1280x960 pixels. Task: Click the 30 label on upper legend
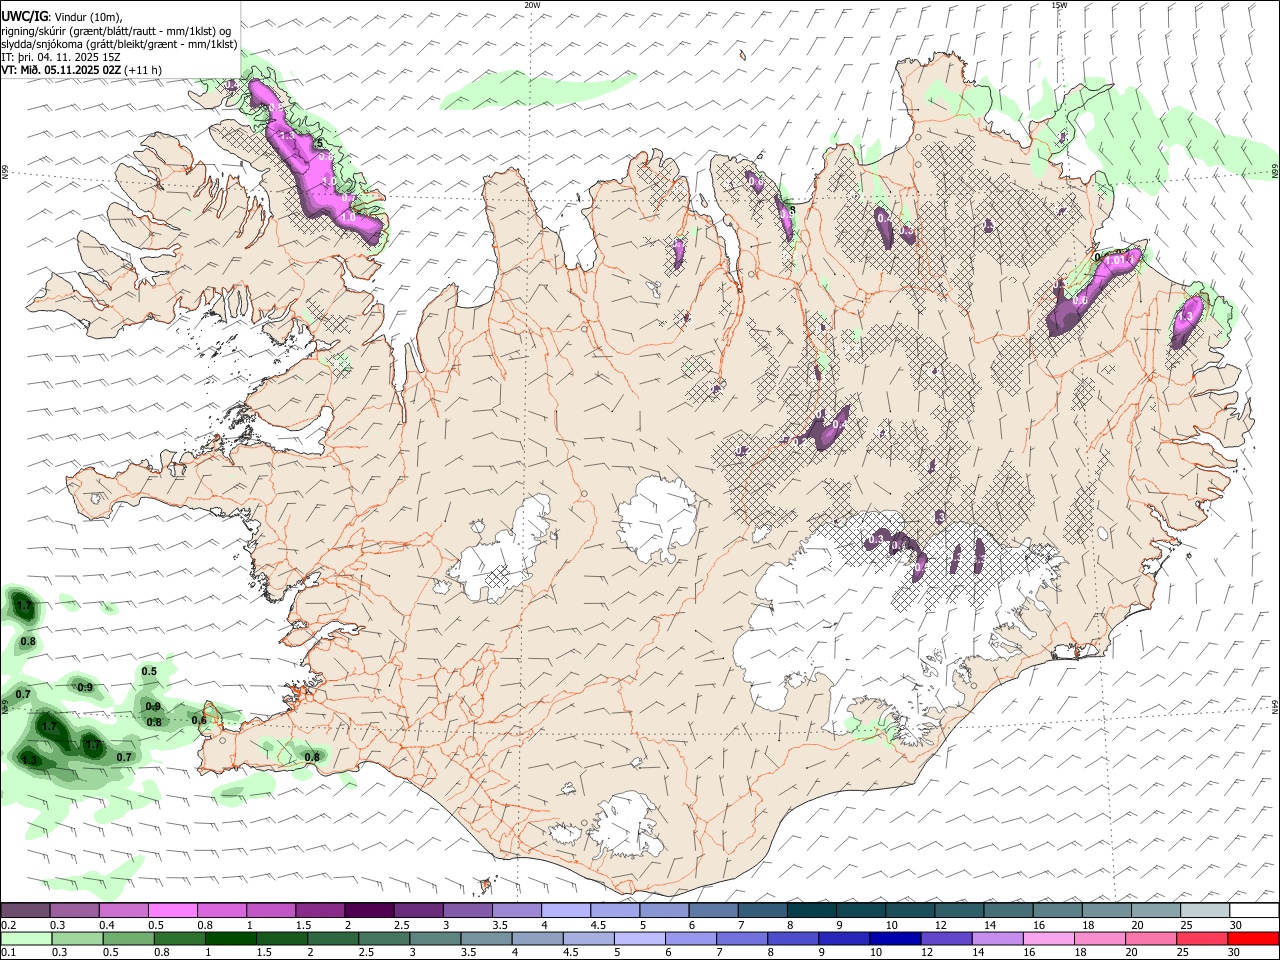point(1236,925)
